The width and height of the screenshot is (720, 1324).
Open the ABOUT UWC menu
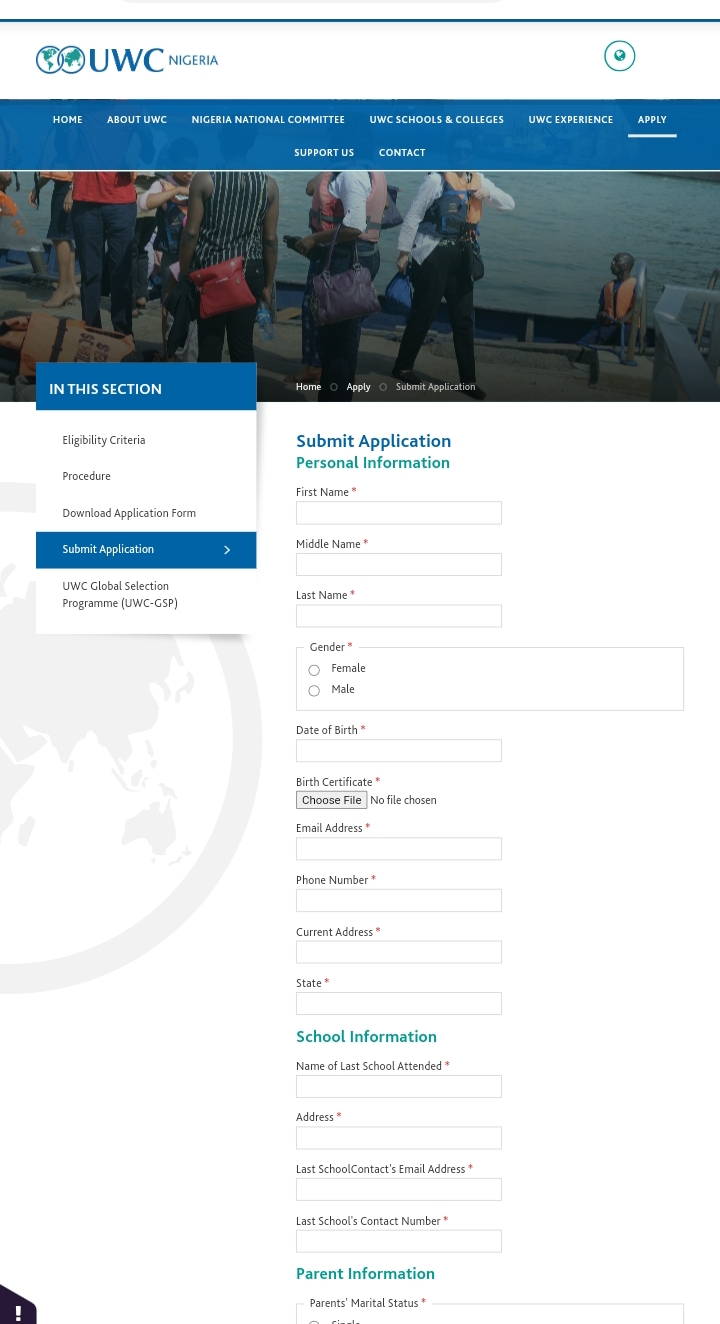pos(137,120)
